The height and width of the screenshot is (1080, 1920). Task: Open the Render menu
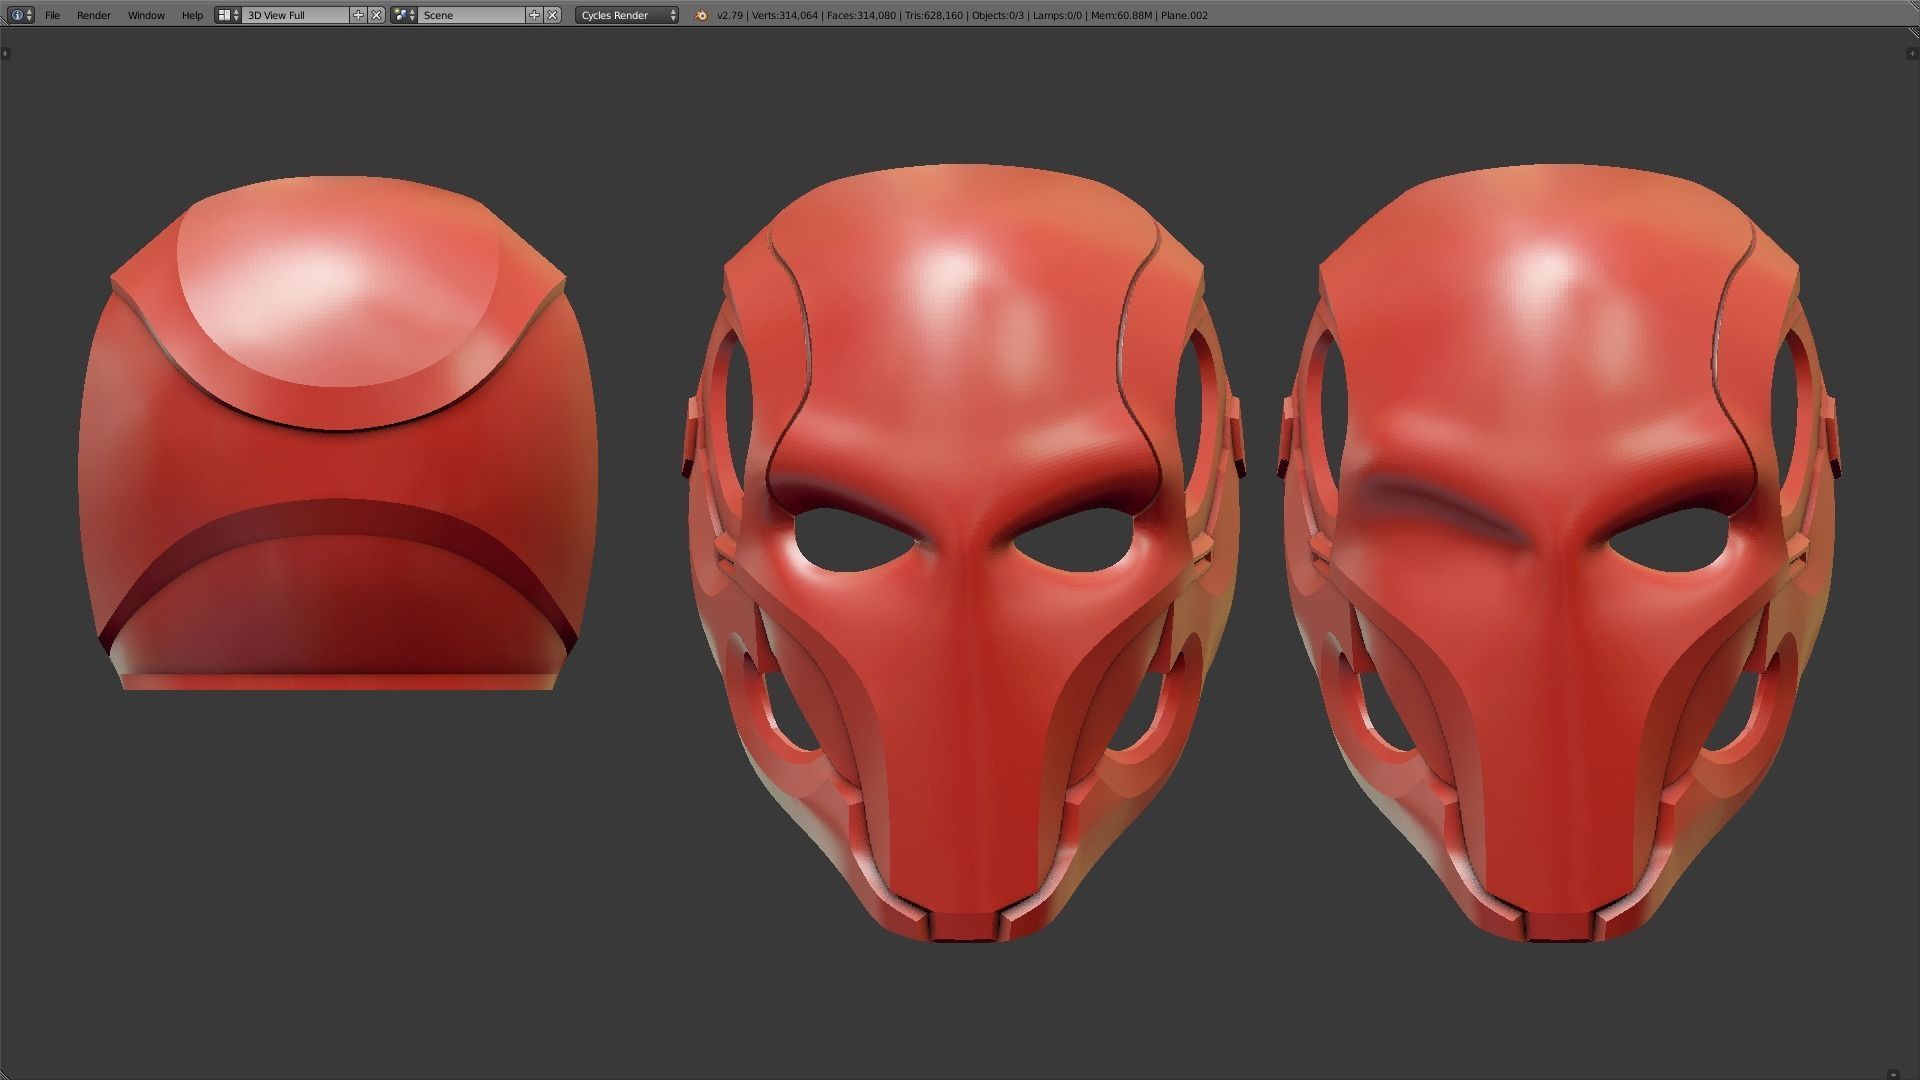click(94, 15)
